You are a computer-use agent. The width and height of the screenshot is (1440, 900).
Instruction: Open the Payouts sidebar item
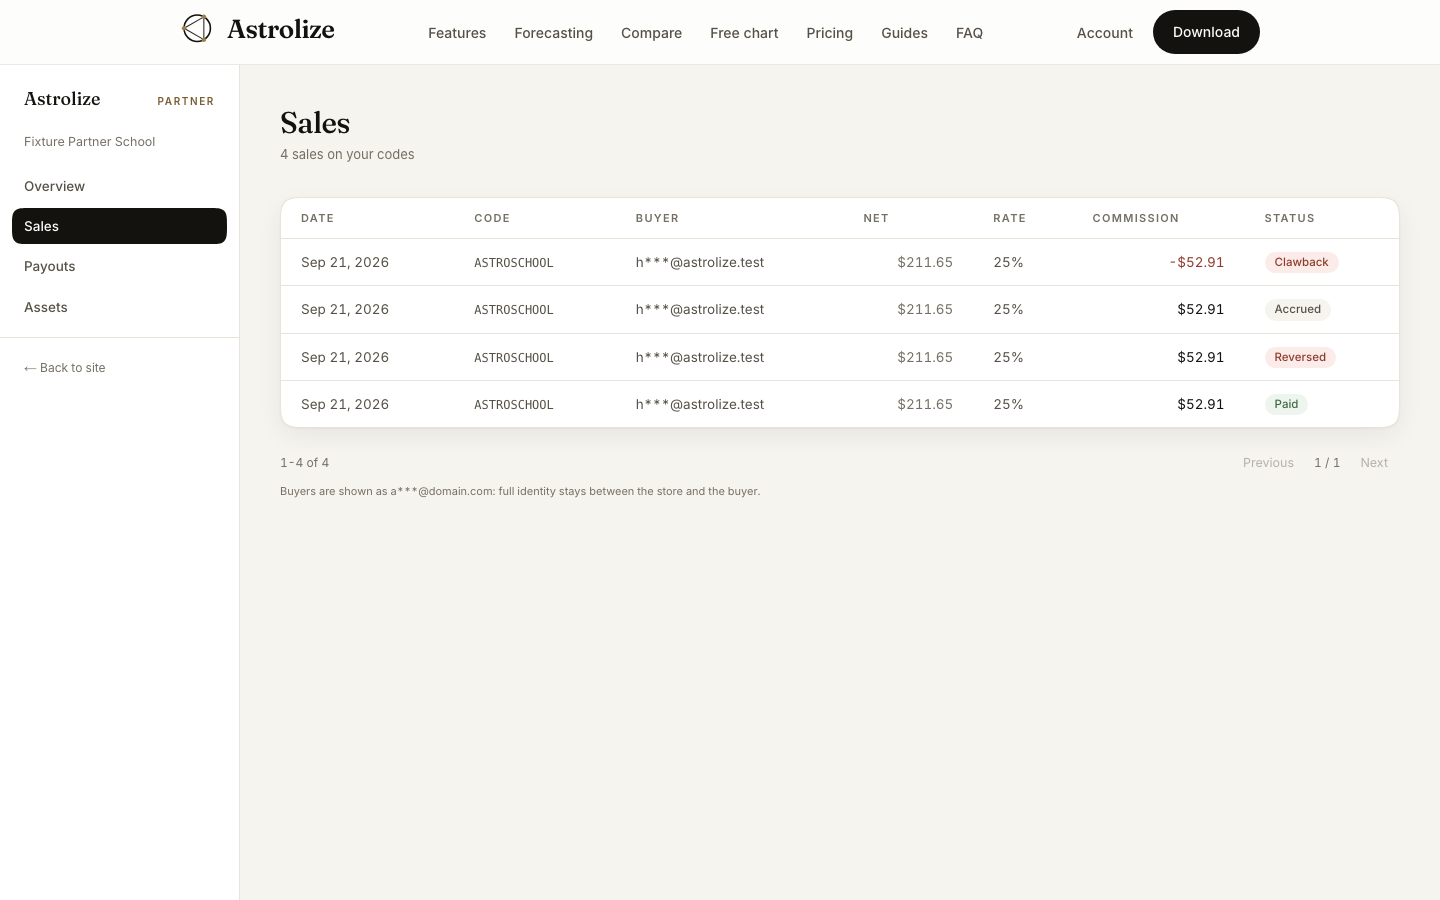click(119, 266)
